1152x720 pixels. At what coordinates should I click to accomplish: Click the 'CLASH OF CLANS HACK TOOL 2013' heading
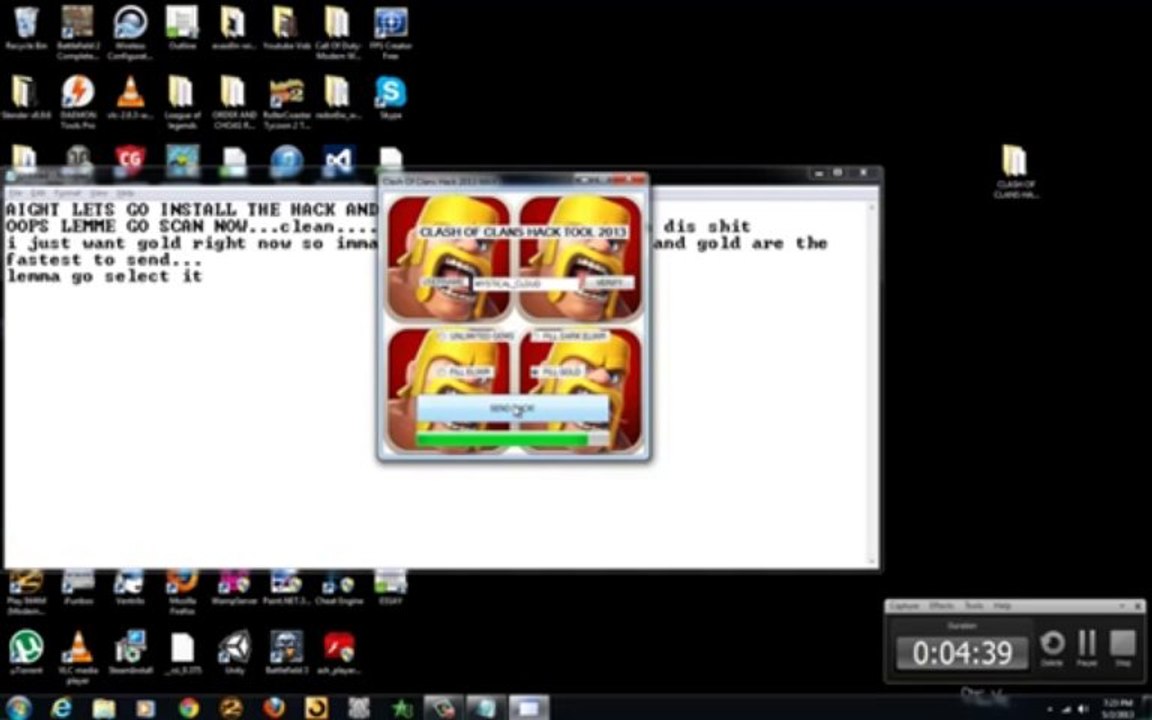(523, 231)
